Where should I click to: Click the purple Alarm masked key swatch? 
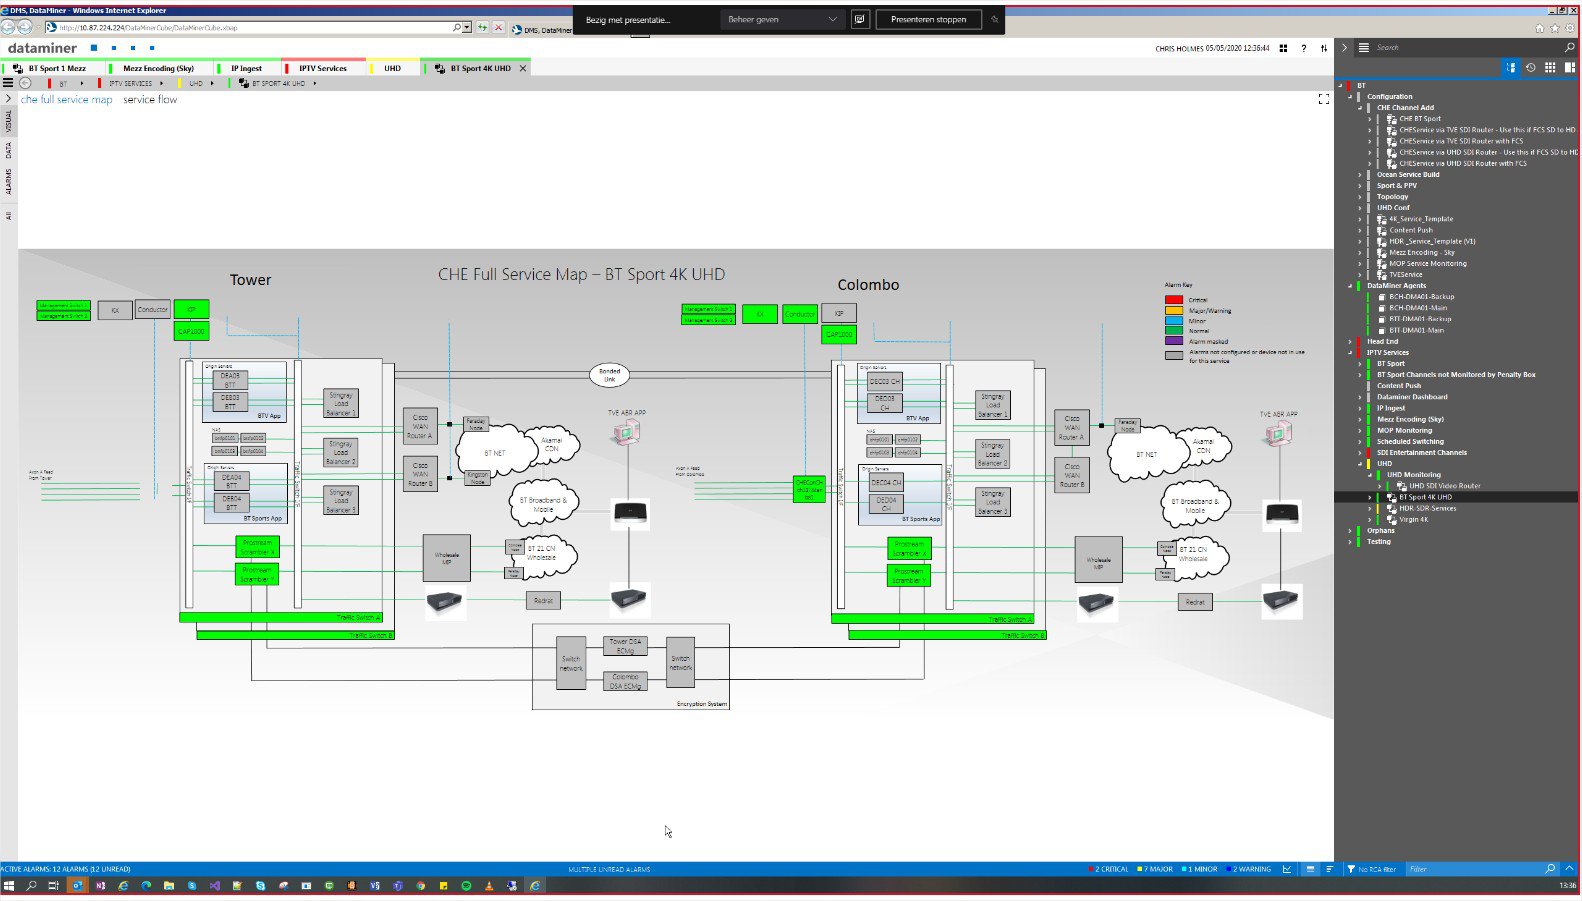click(x=1174, y=341)
